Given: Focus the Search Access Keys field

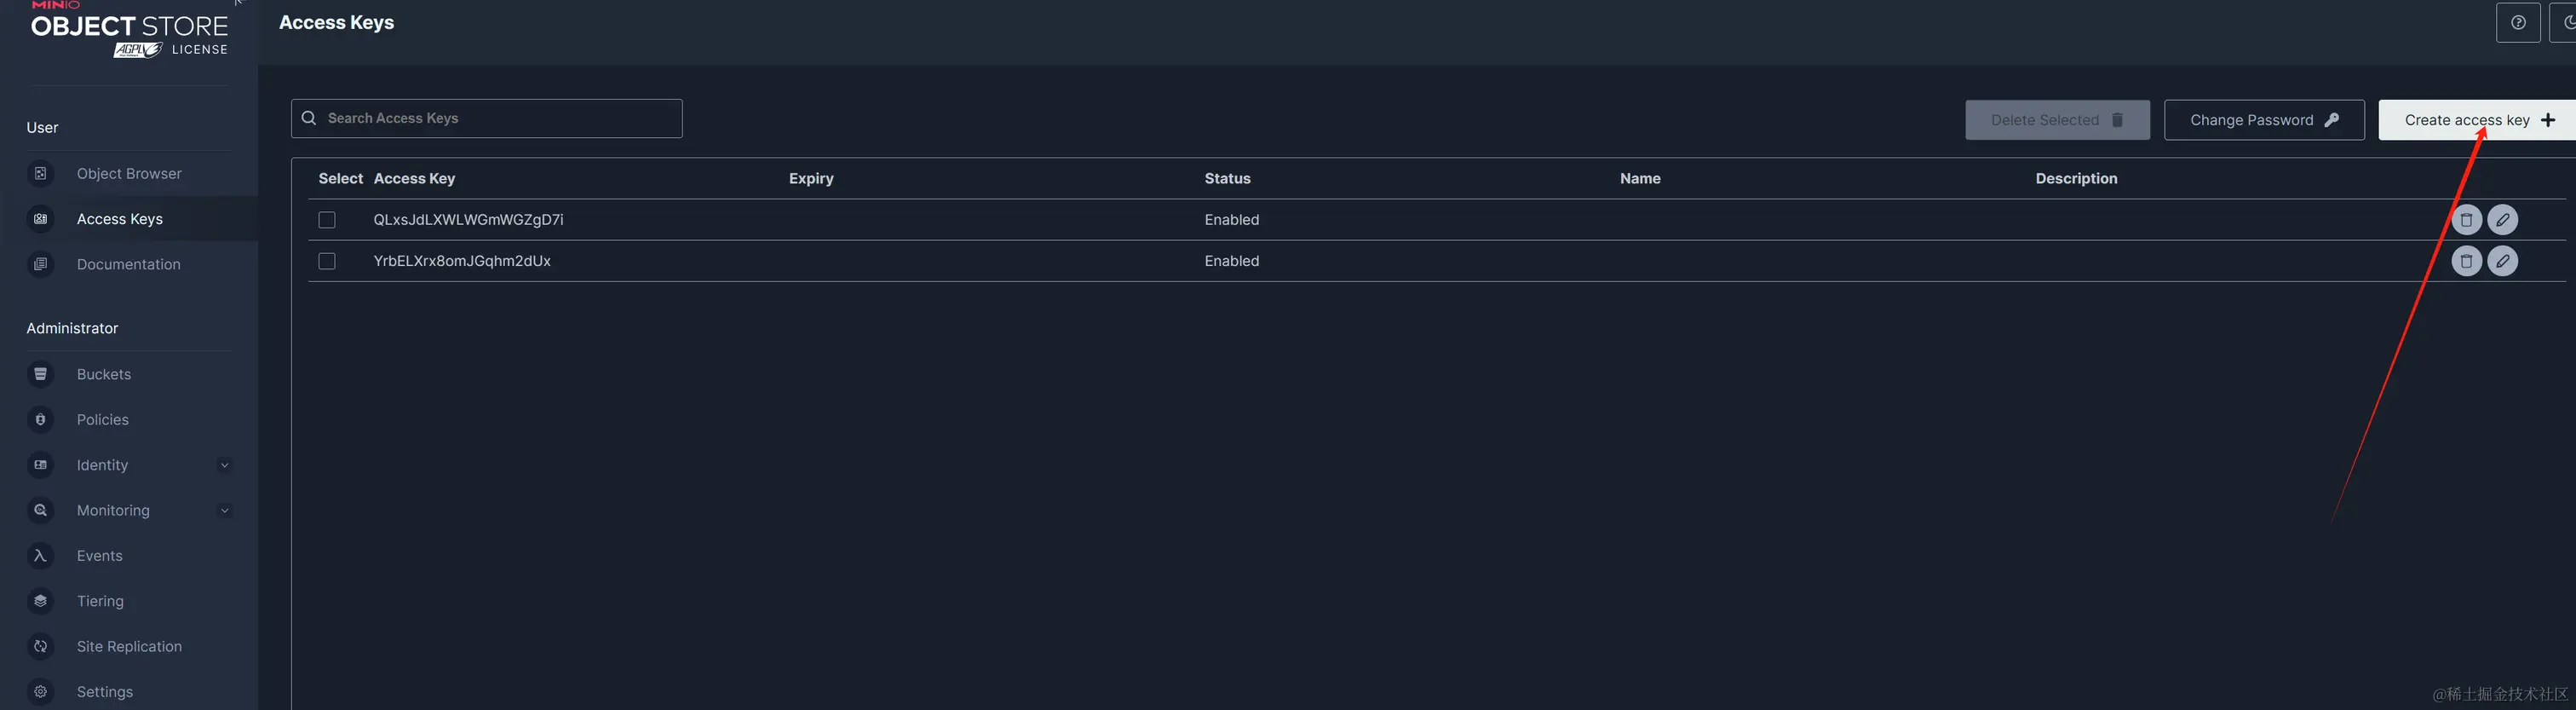Looking at the screenshot, I should (487, 118).
